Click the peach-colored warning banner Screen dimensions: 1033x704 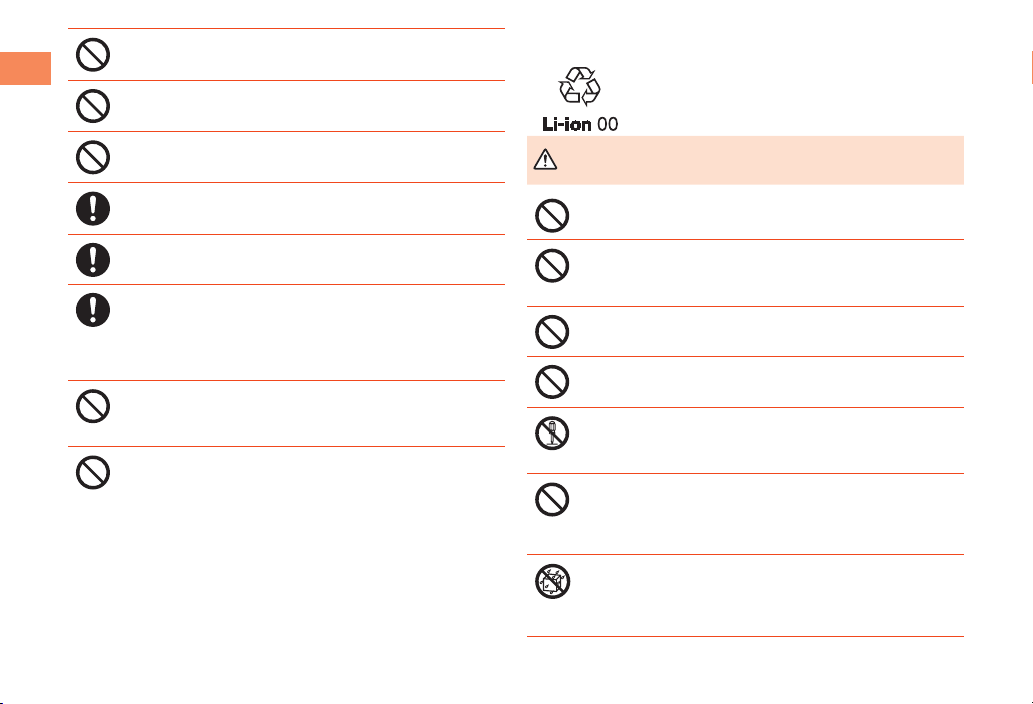(x=745, y=160)
